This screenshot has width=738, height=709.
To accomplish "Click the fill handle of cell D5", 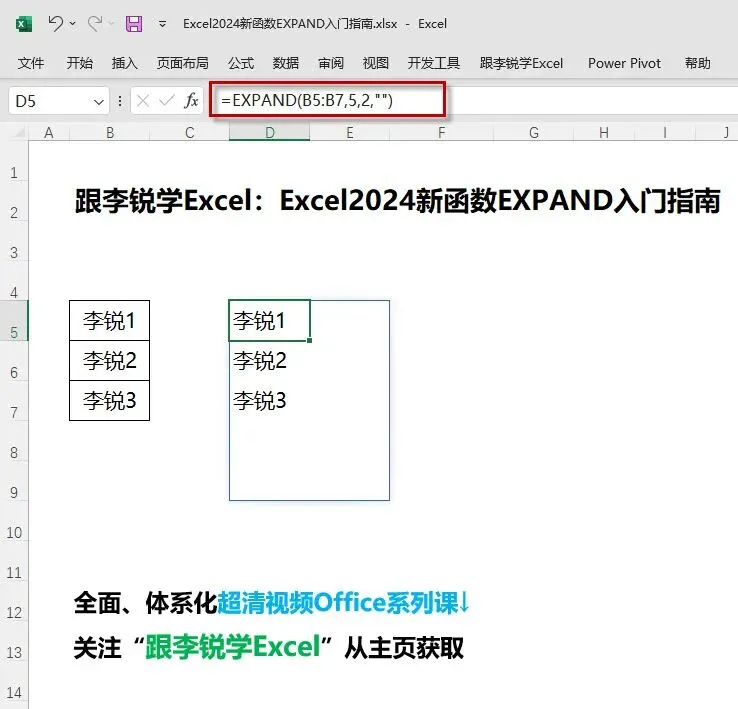I will pos(309,340).
